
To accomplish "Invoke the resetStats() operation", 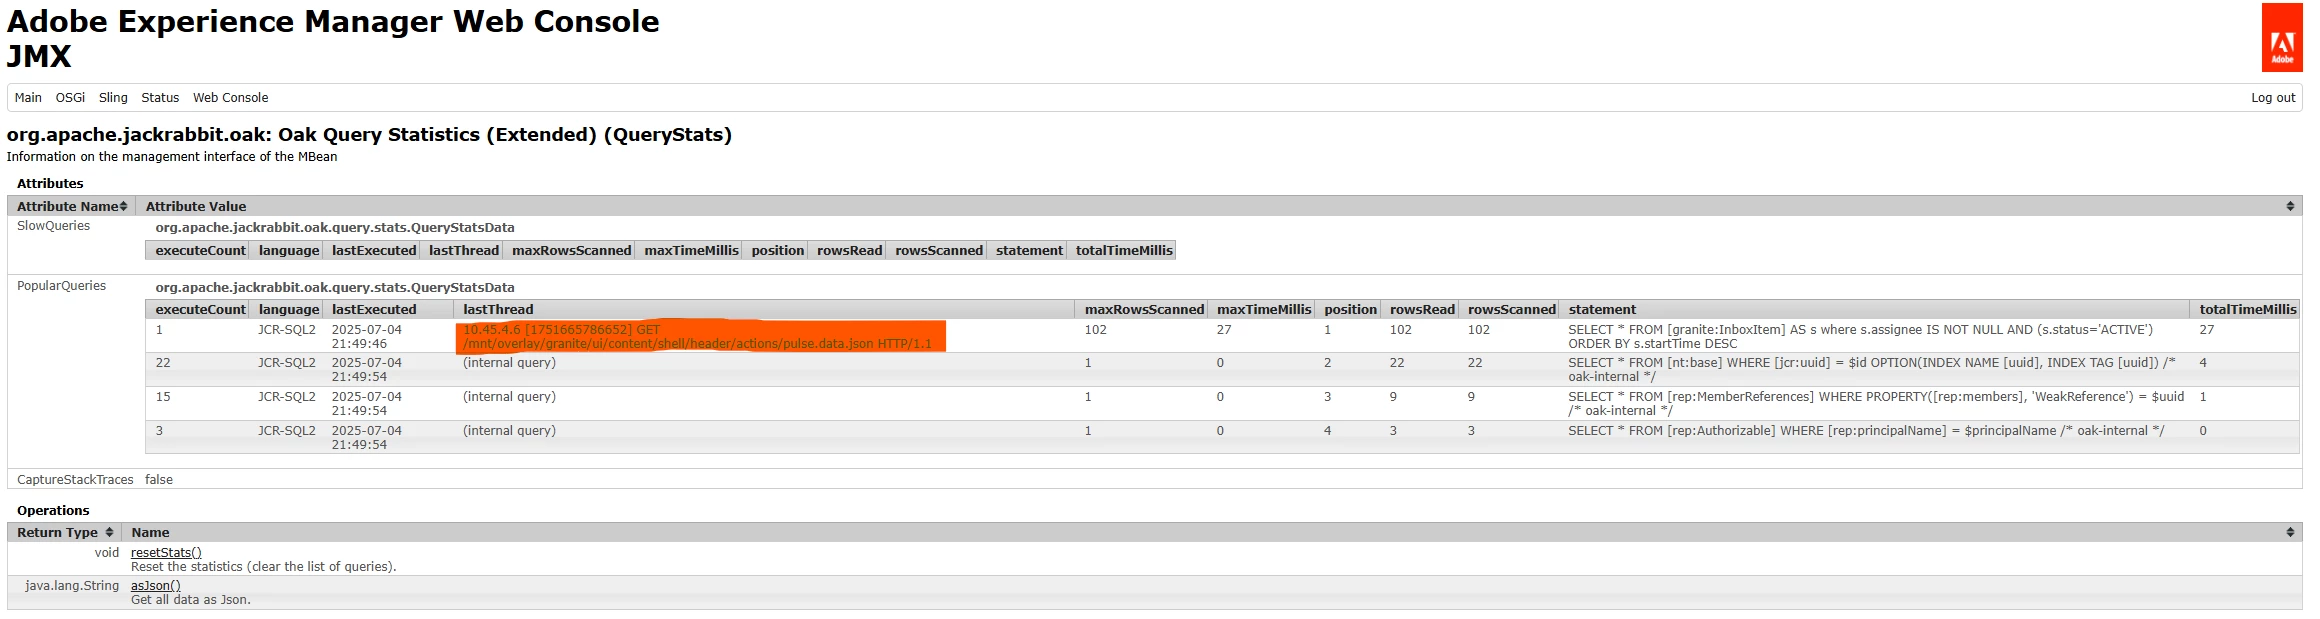I will click(166, 552).
